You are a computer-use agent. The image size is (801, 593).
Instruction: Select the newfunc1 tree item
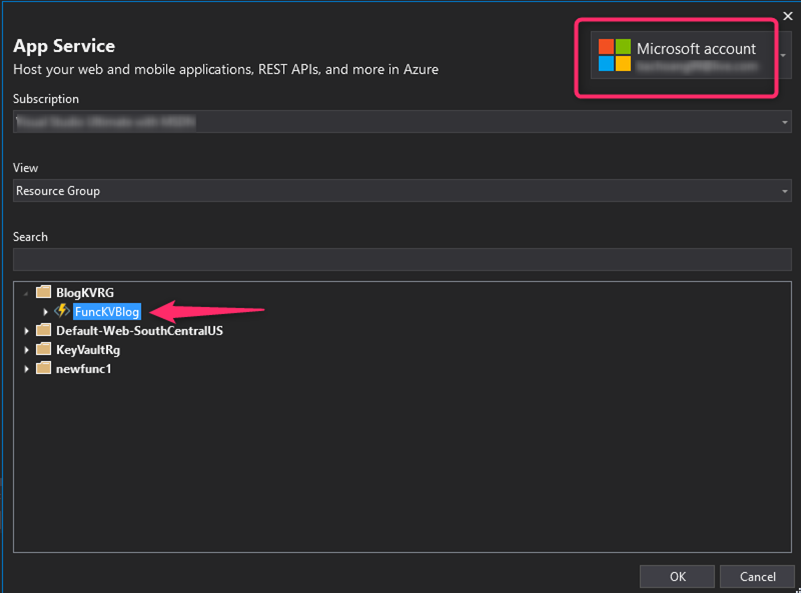tap(83, 369)
